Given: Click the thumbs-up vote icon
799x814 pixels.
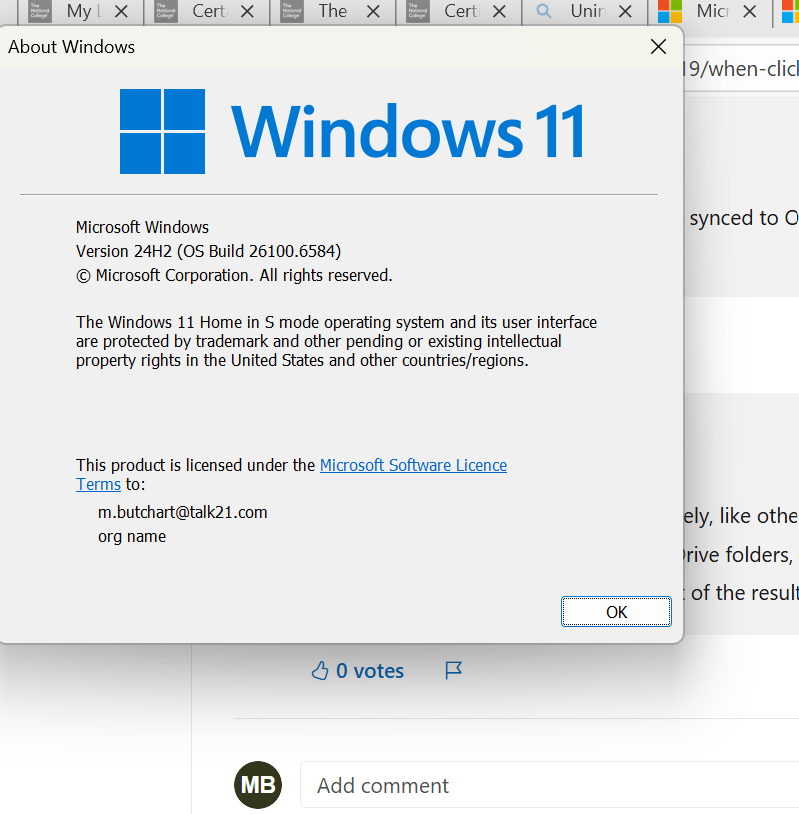Looking at the screenshot, I should coord(320,671).
